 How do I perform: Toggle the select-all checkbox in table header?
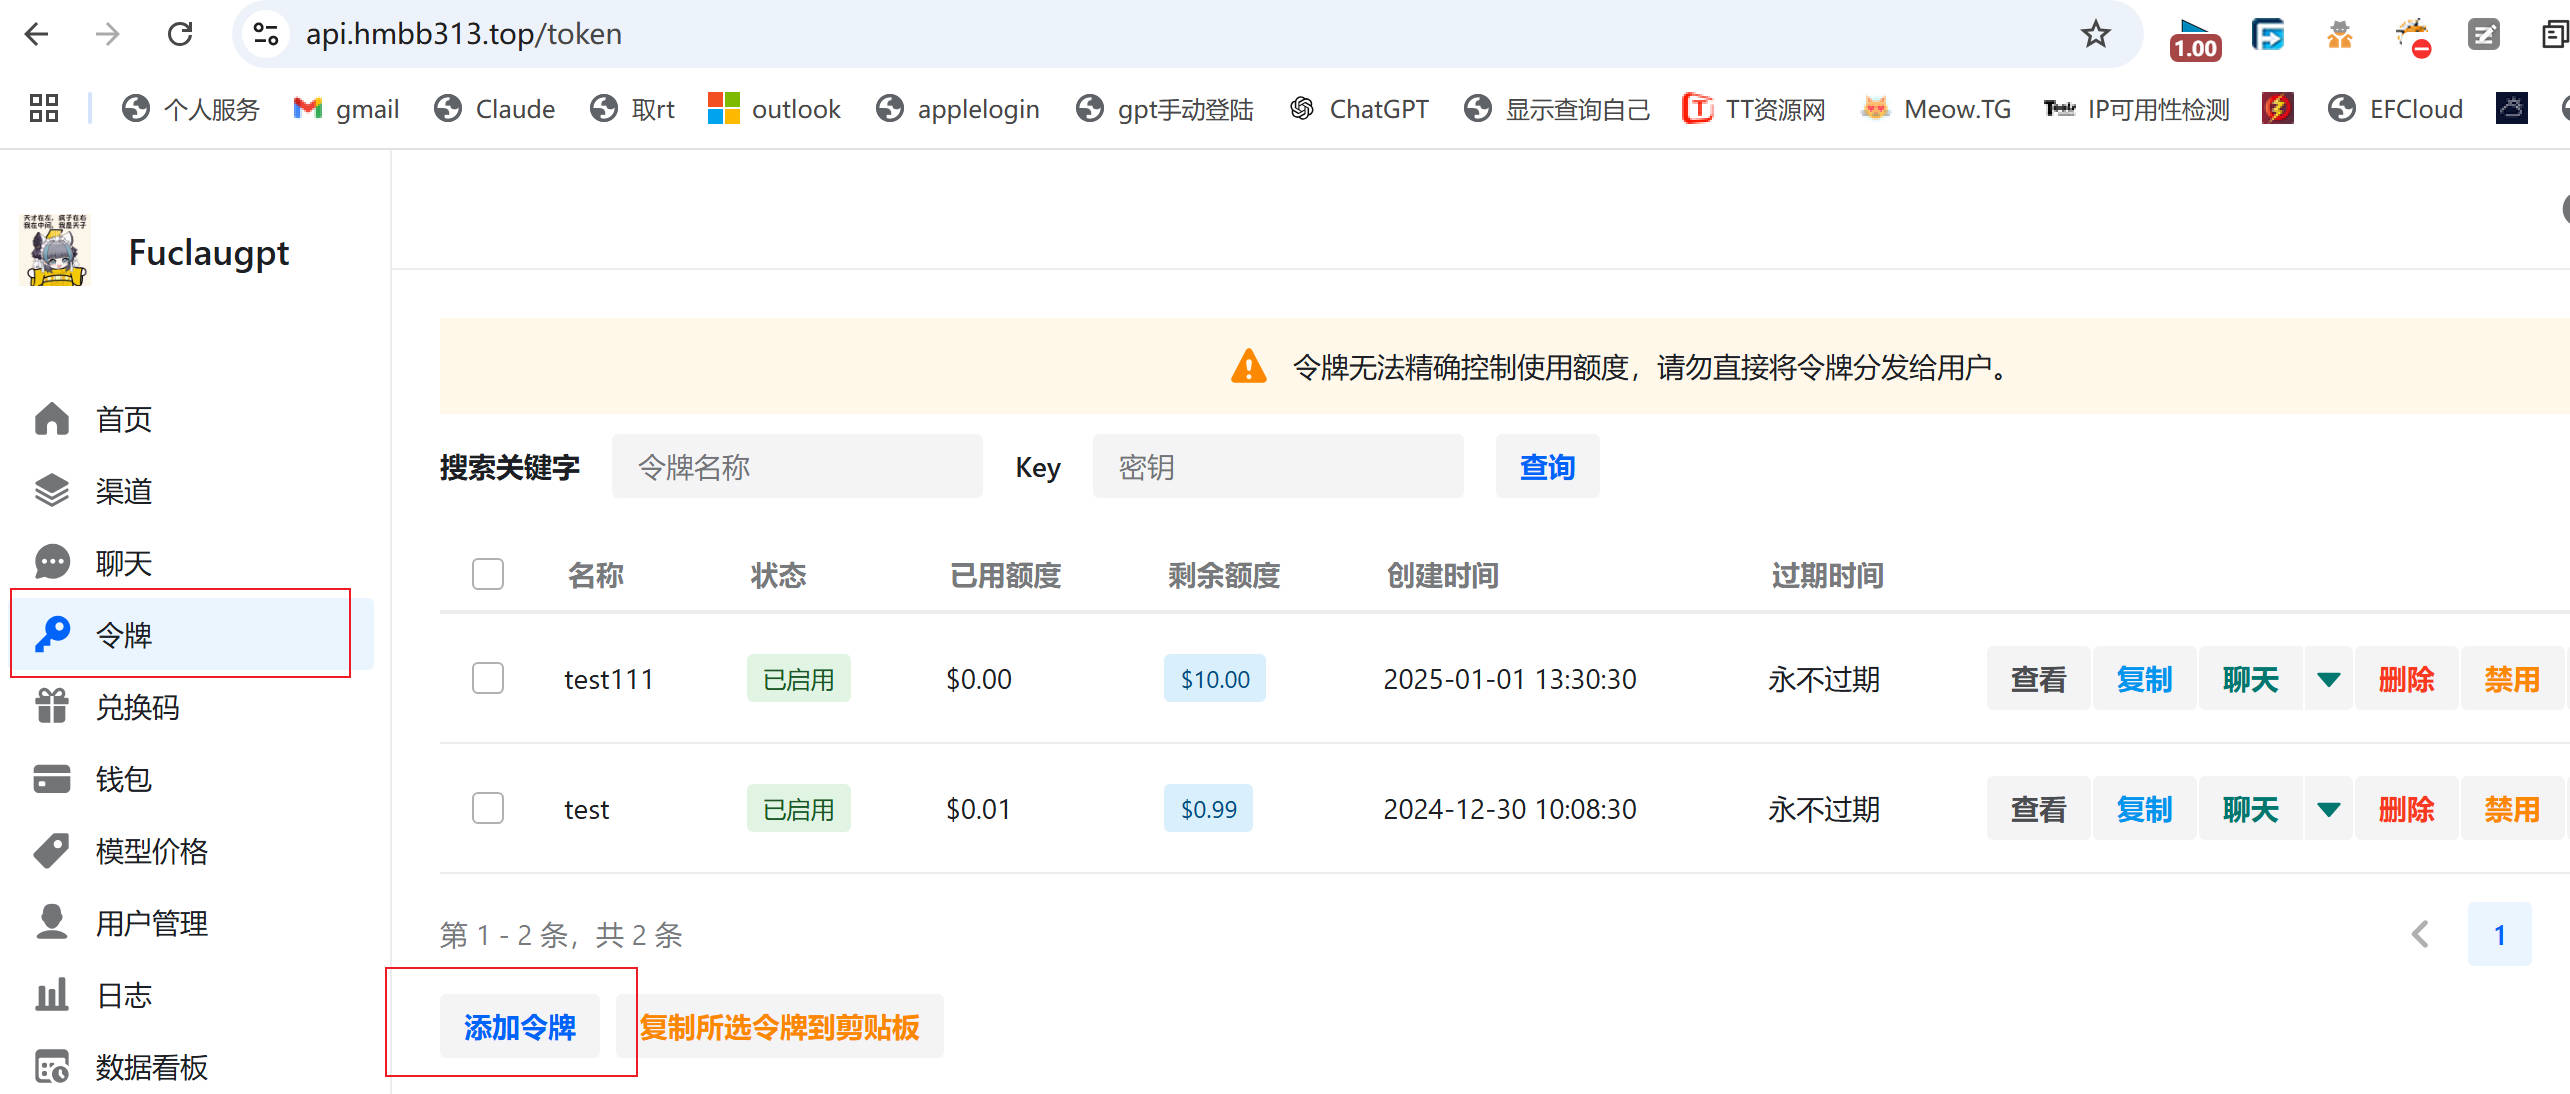click(488, 574)
